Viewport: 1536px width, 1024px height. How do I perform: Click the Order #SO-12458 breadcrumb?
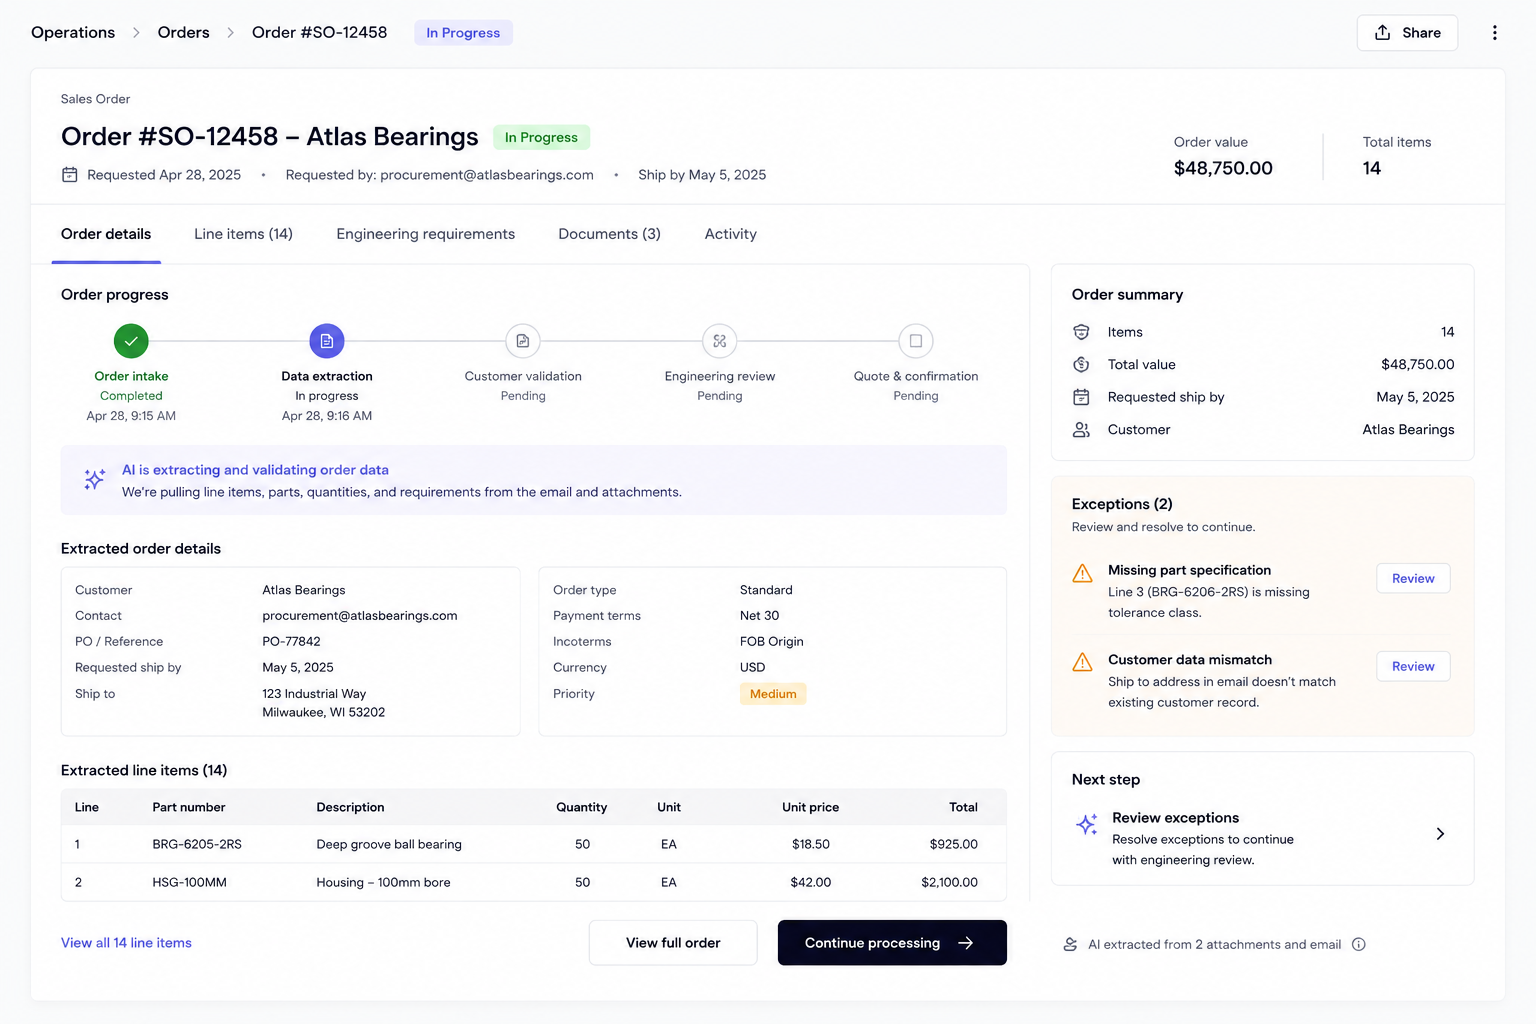tap(319, 33)
